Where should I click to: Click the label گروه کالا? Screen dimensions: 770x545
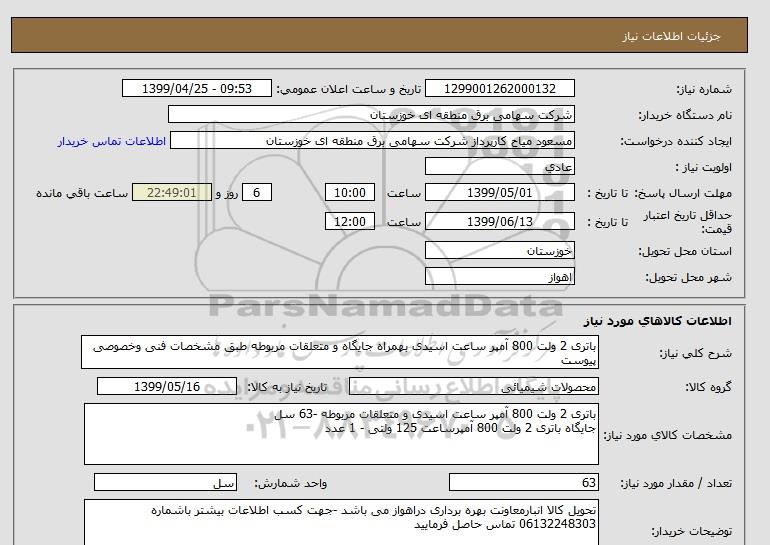coord(708,387)
